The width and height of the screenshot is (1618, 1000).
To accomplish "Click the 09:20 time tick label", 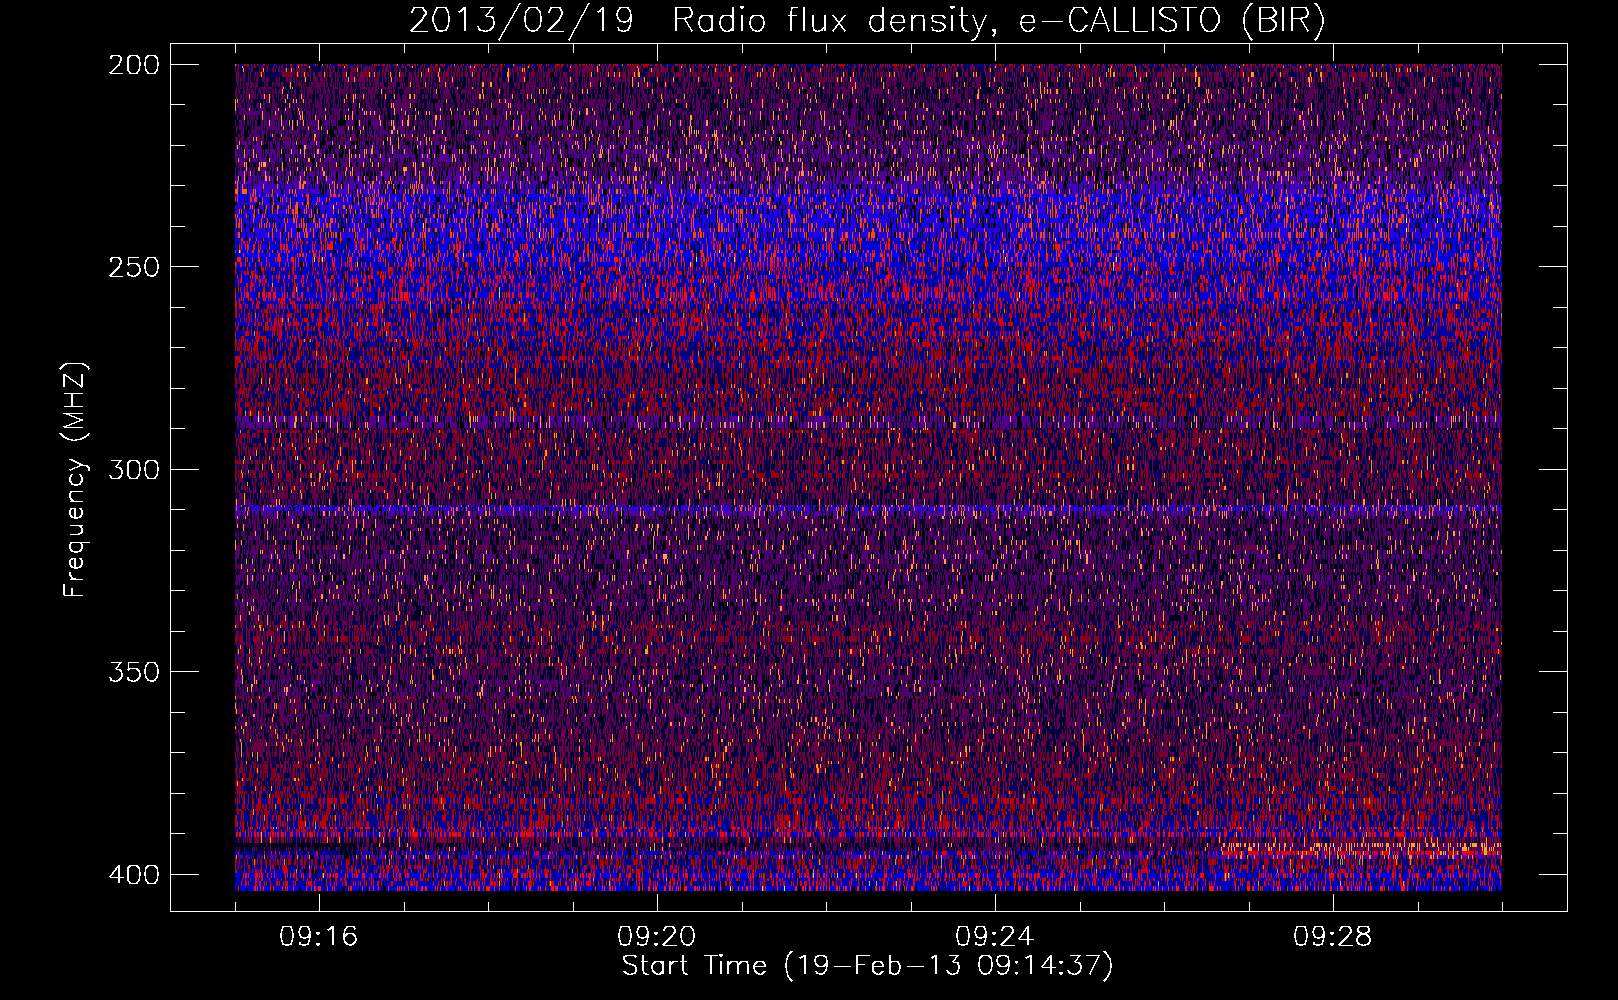I will click(x=656, y=937).
